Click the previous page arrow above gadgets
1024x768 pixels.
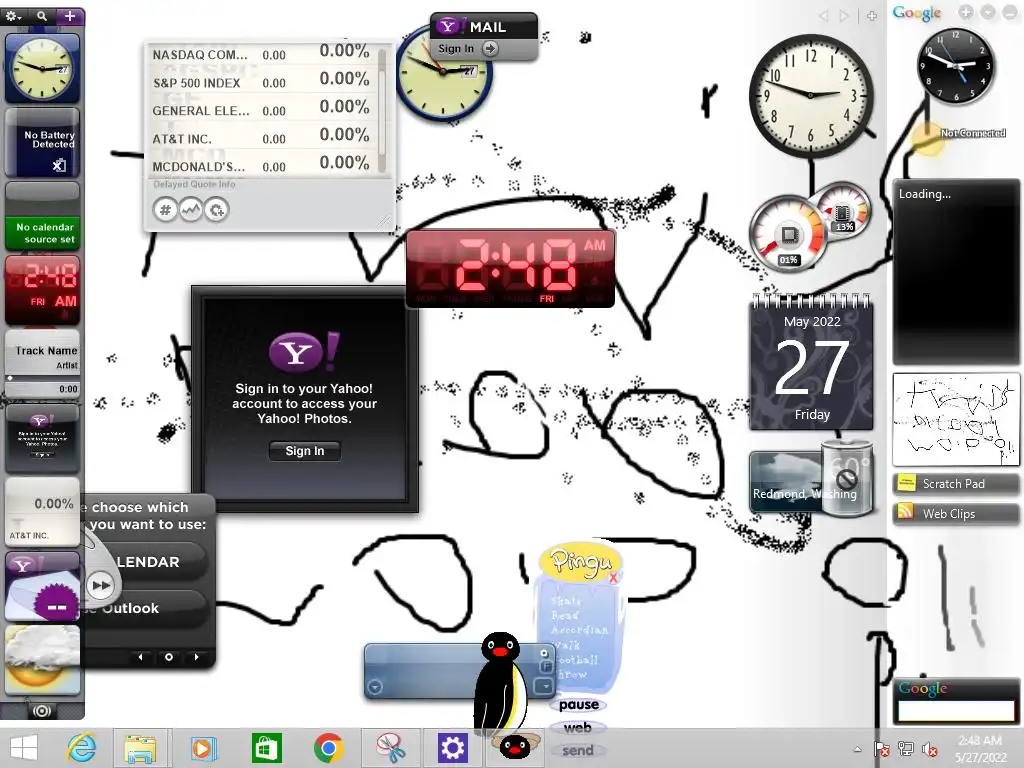[x=824, y=15]
